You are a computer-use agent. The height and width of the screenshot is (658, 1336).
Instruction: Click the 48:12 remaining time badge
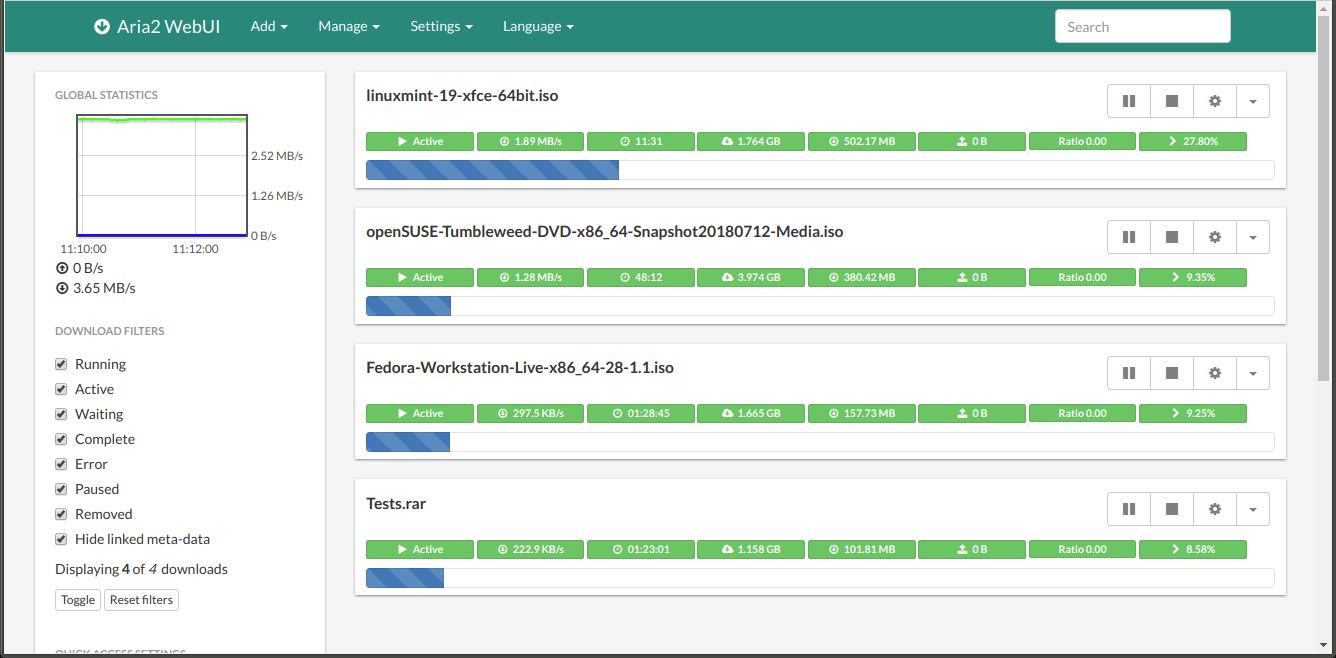[640, 277]
